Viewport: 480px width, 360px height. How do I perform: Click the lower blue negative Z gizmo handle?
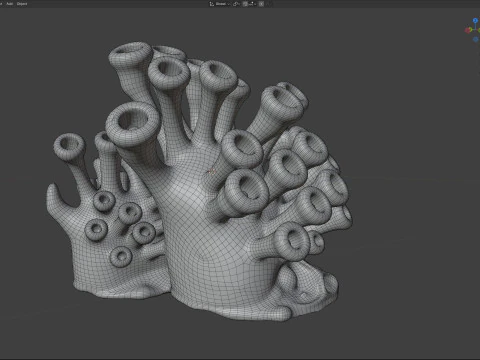point(475,40)
